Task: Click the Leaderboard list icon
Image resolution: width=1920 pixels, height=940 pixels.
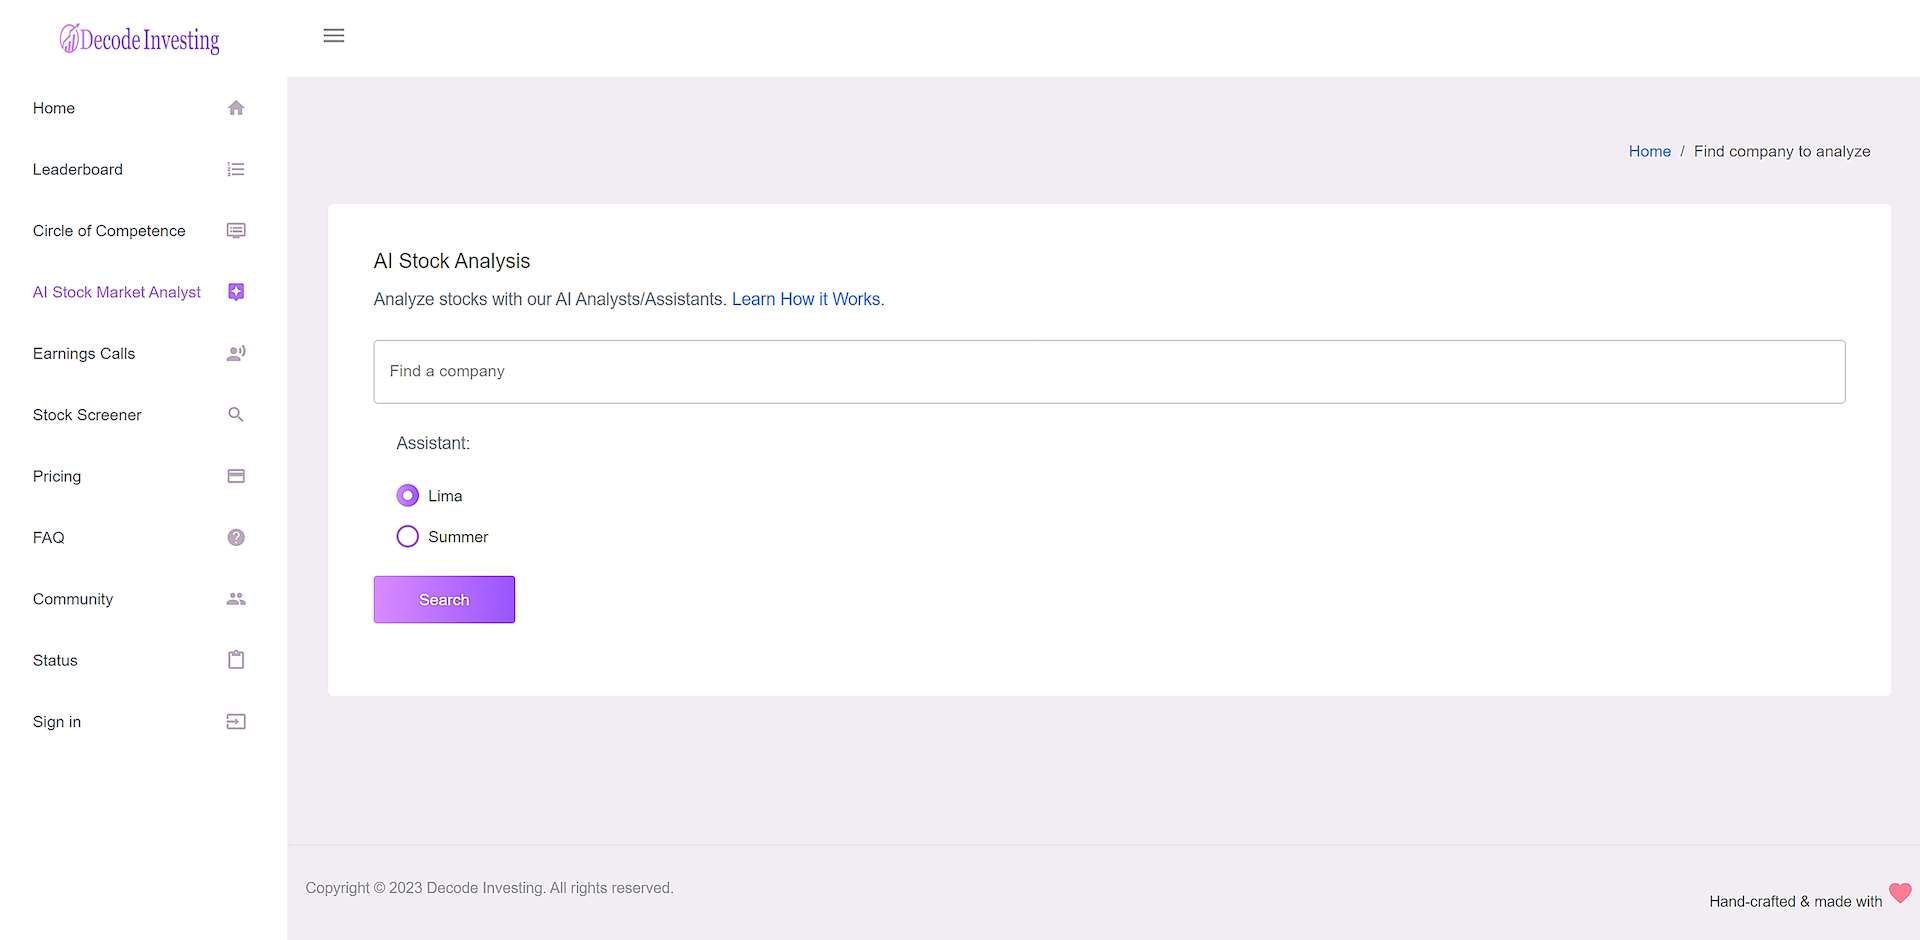Action: 236,170
